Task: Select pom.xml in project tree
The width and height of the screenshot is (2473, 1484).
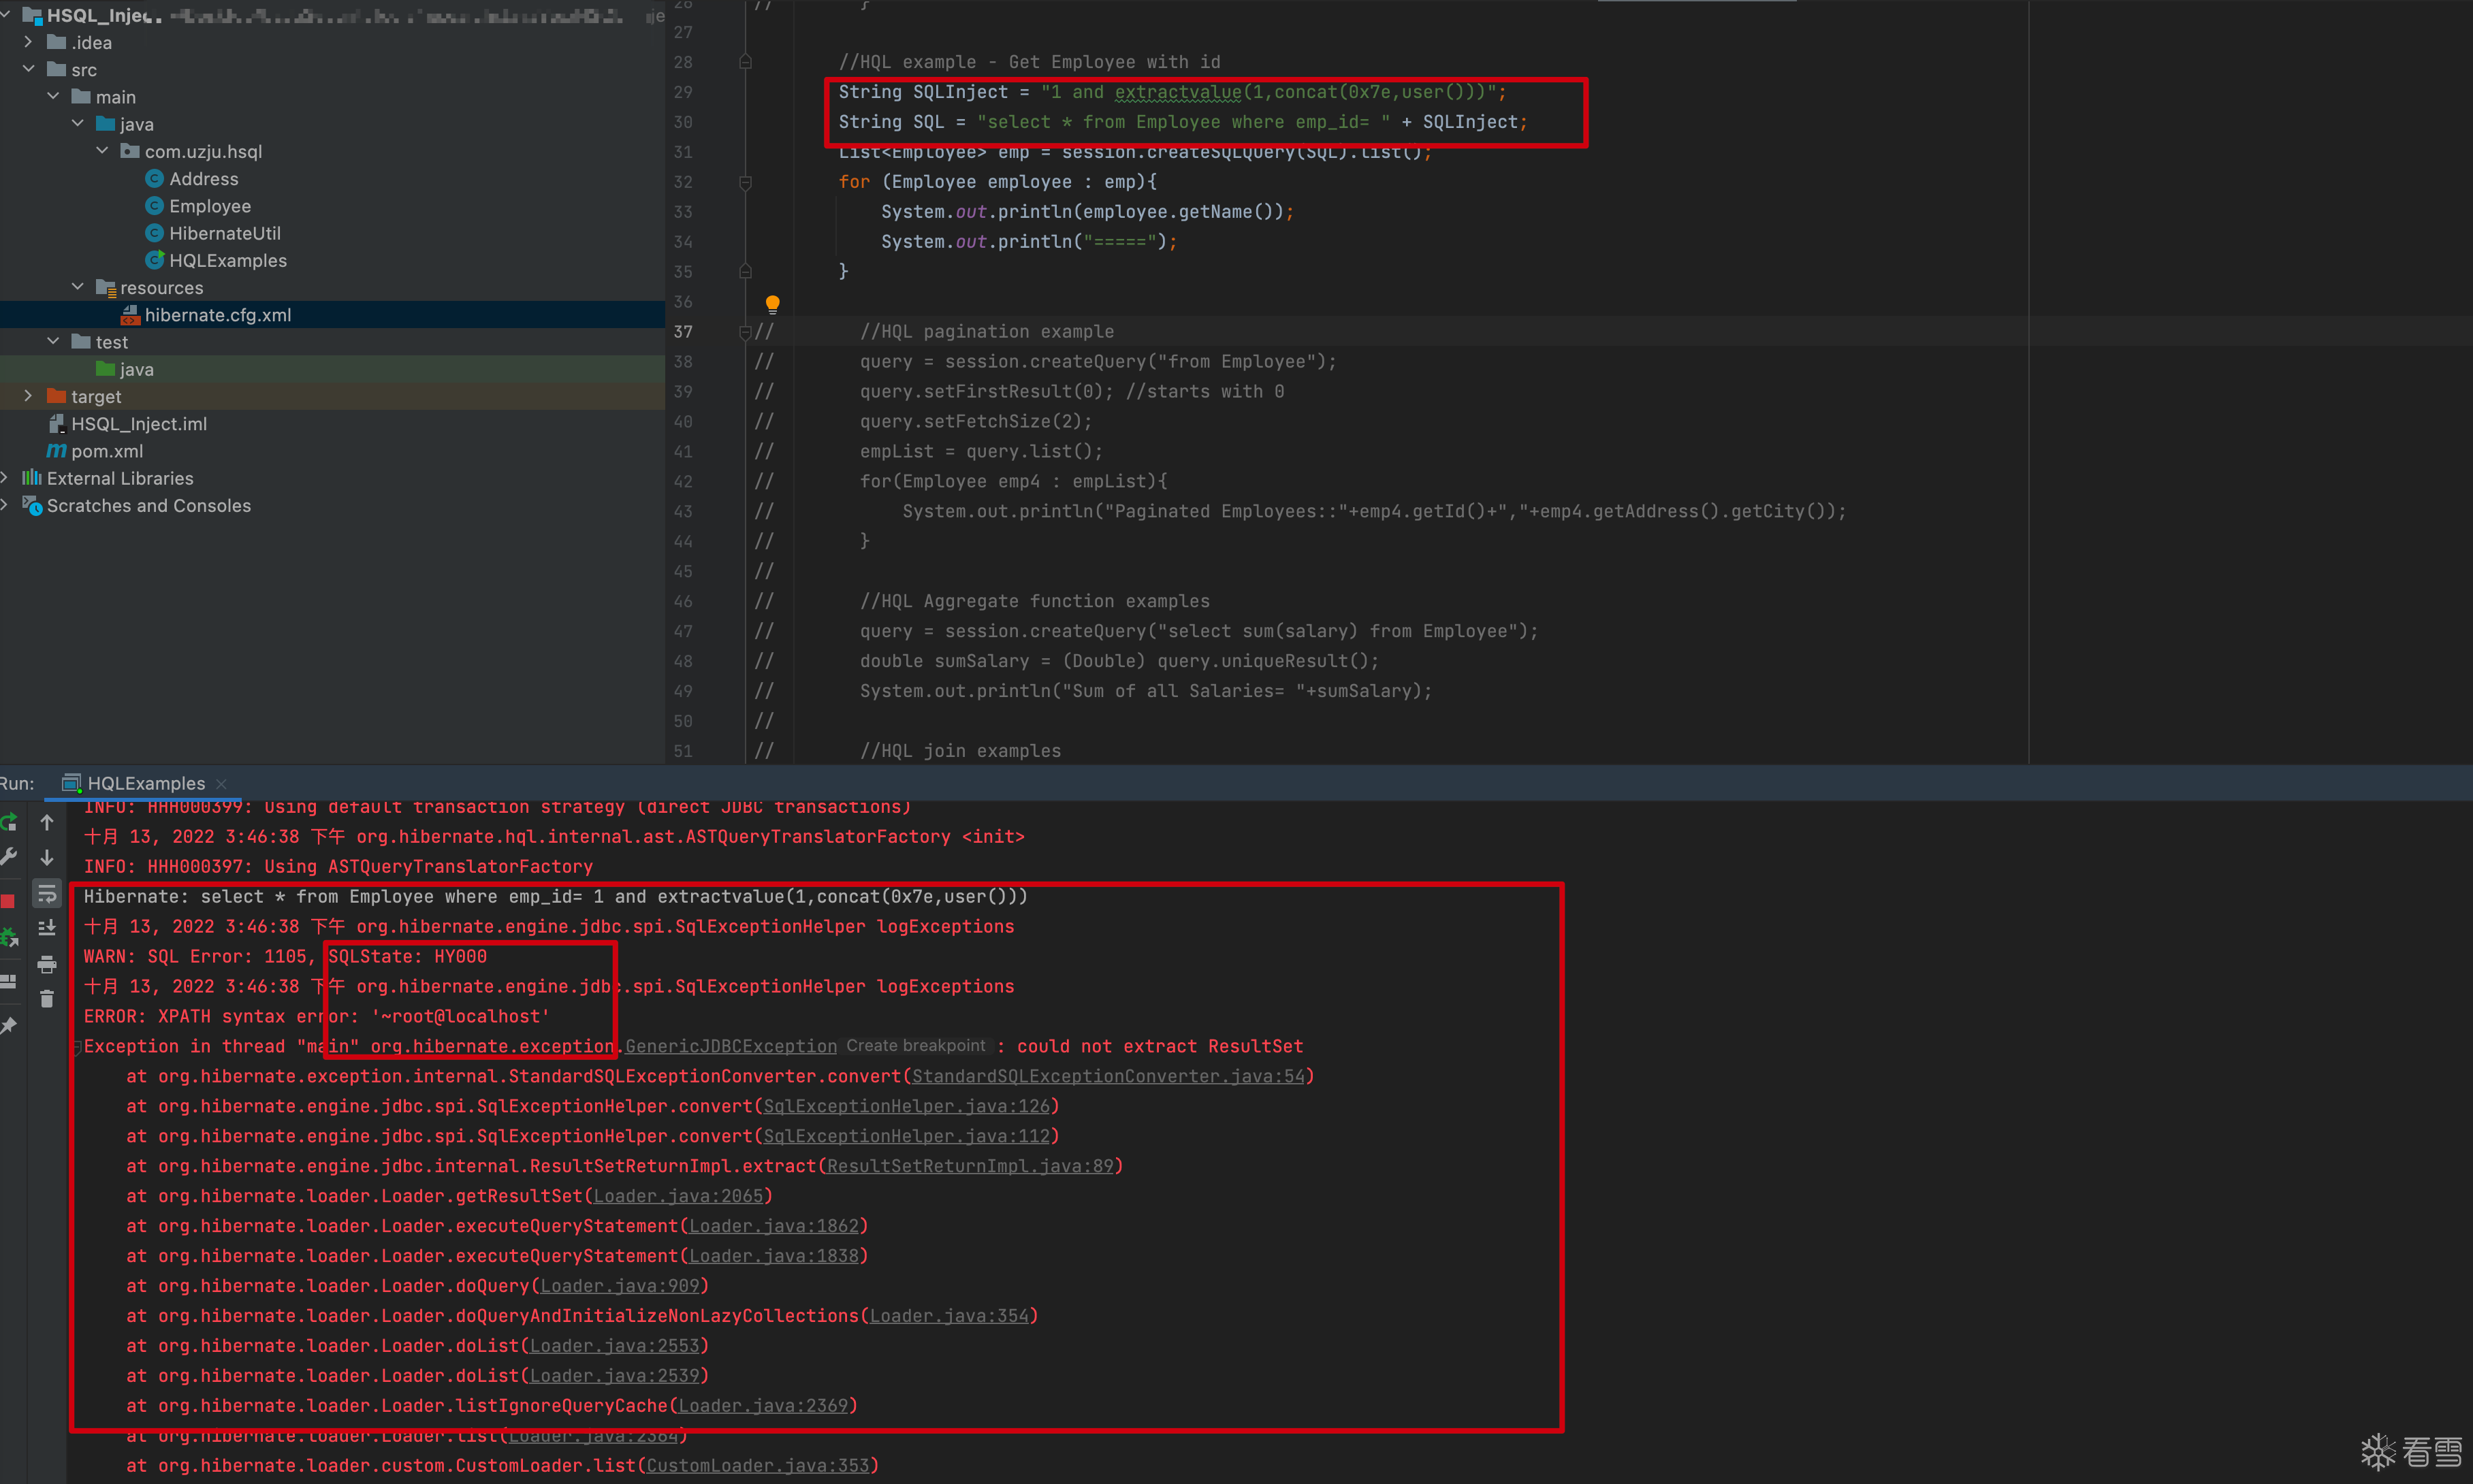Action: click(x=106, y=451)
